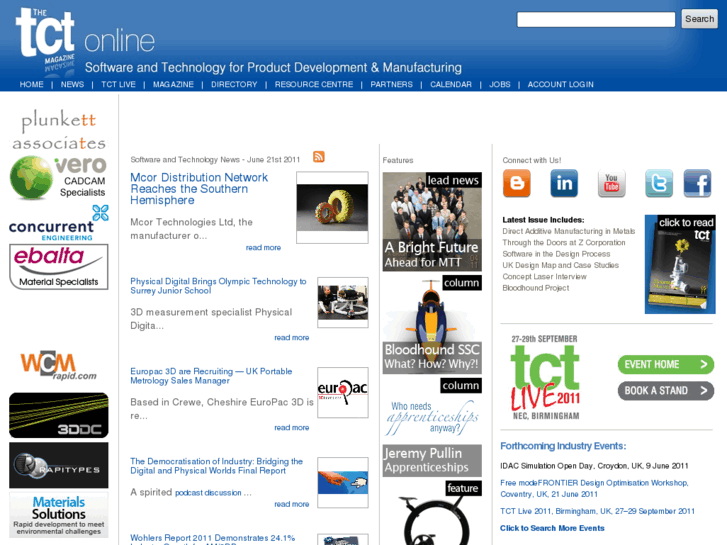The width and height of the screenshot is (727, 545).
Task: Open the YouTube social icon
Action: (x=612, y=183)
